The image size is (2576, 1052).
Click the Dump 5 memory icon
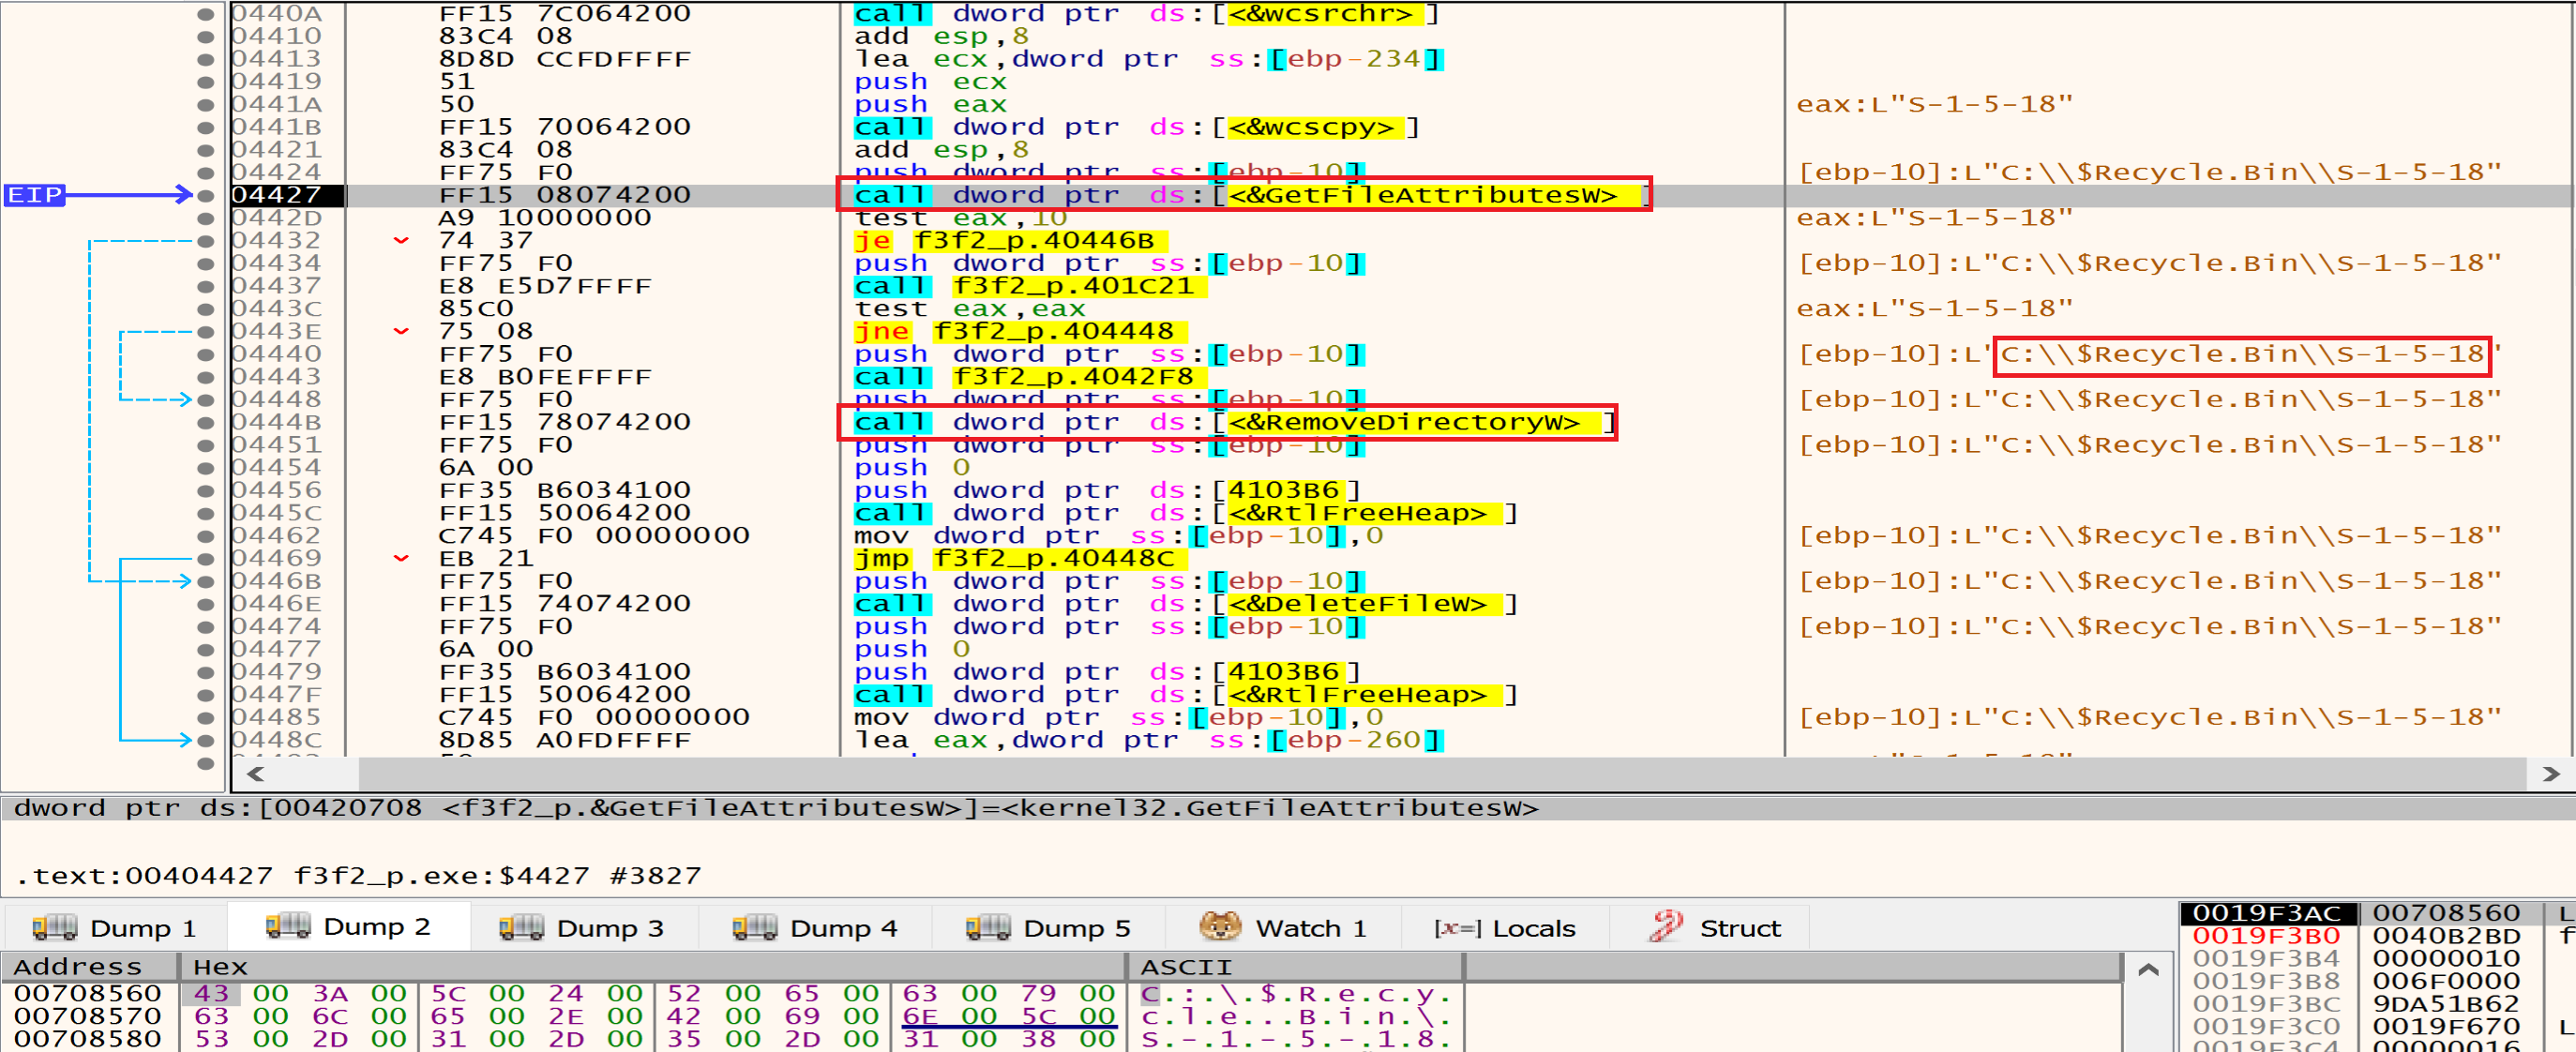987,927
